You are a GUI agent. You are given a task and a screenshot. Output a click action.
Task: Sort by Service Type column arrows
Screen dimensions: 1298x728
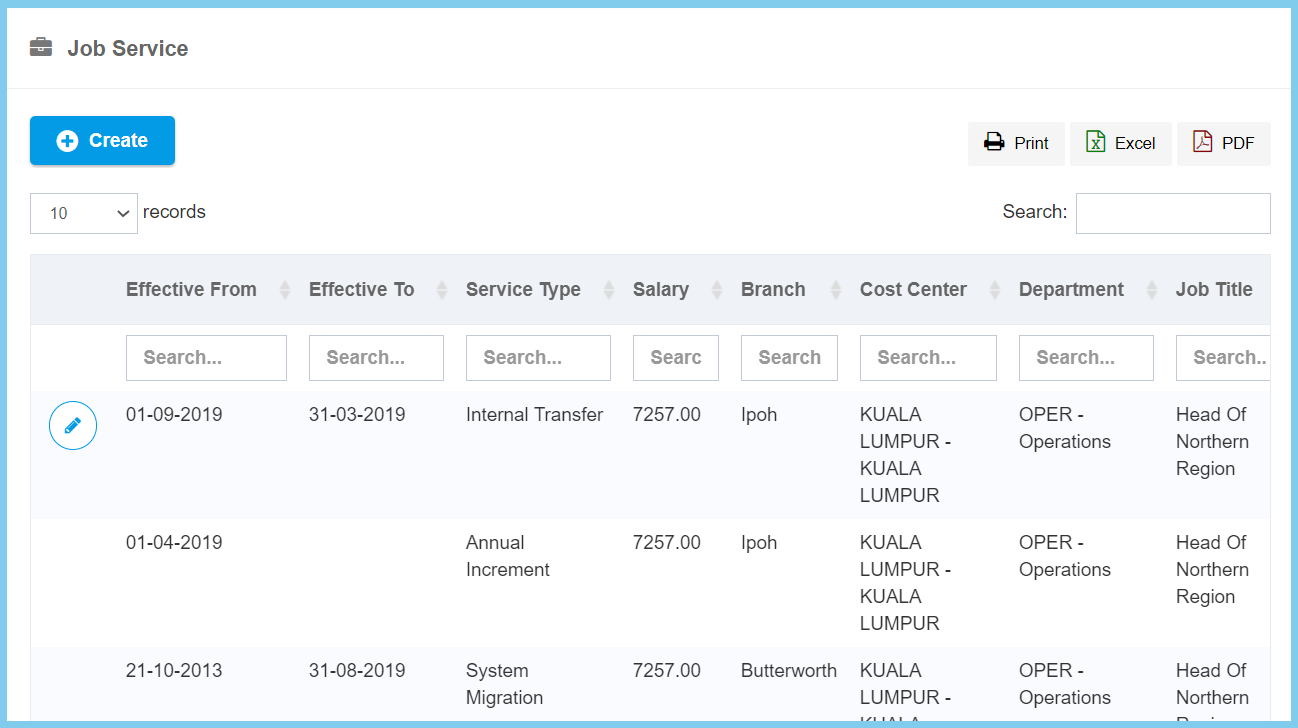tap(609, 290)
